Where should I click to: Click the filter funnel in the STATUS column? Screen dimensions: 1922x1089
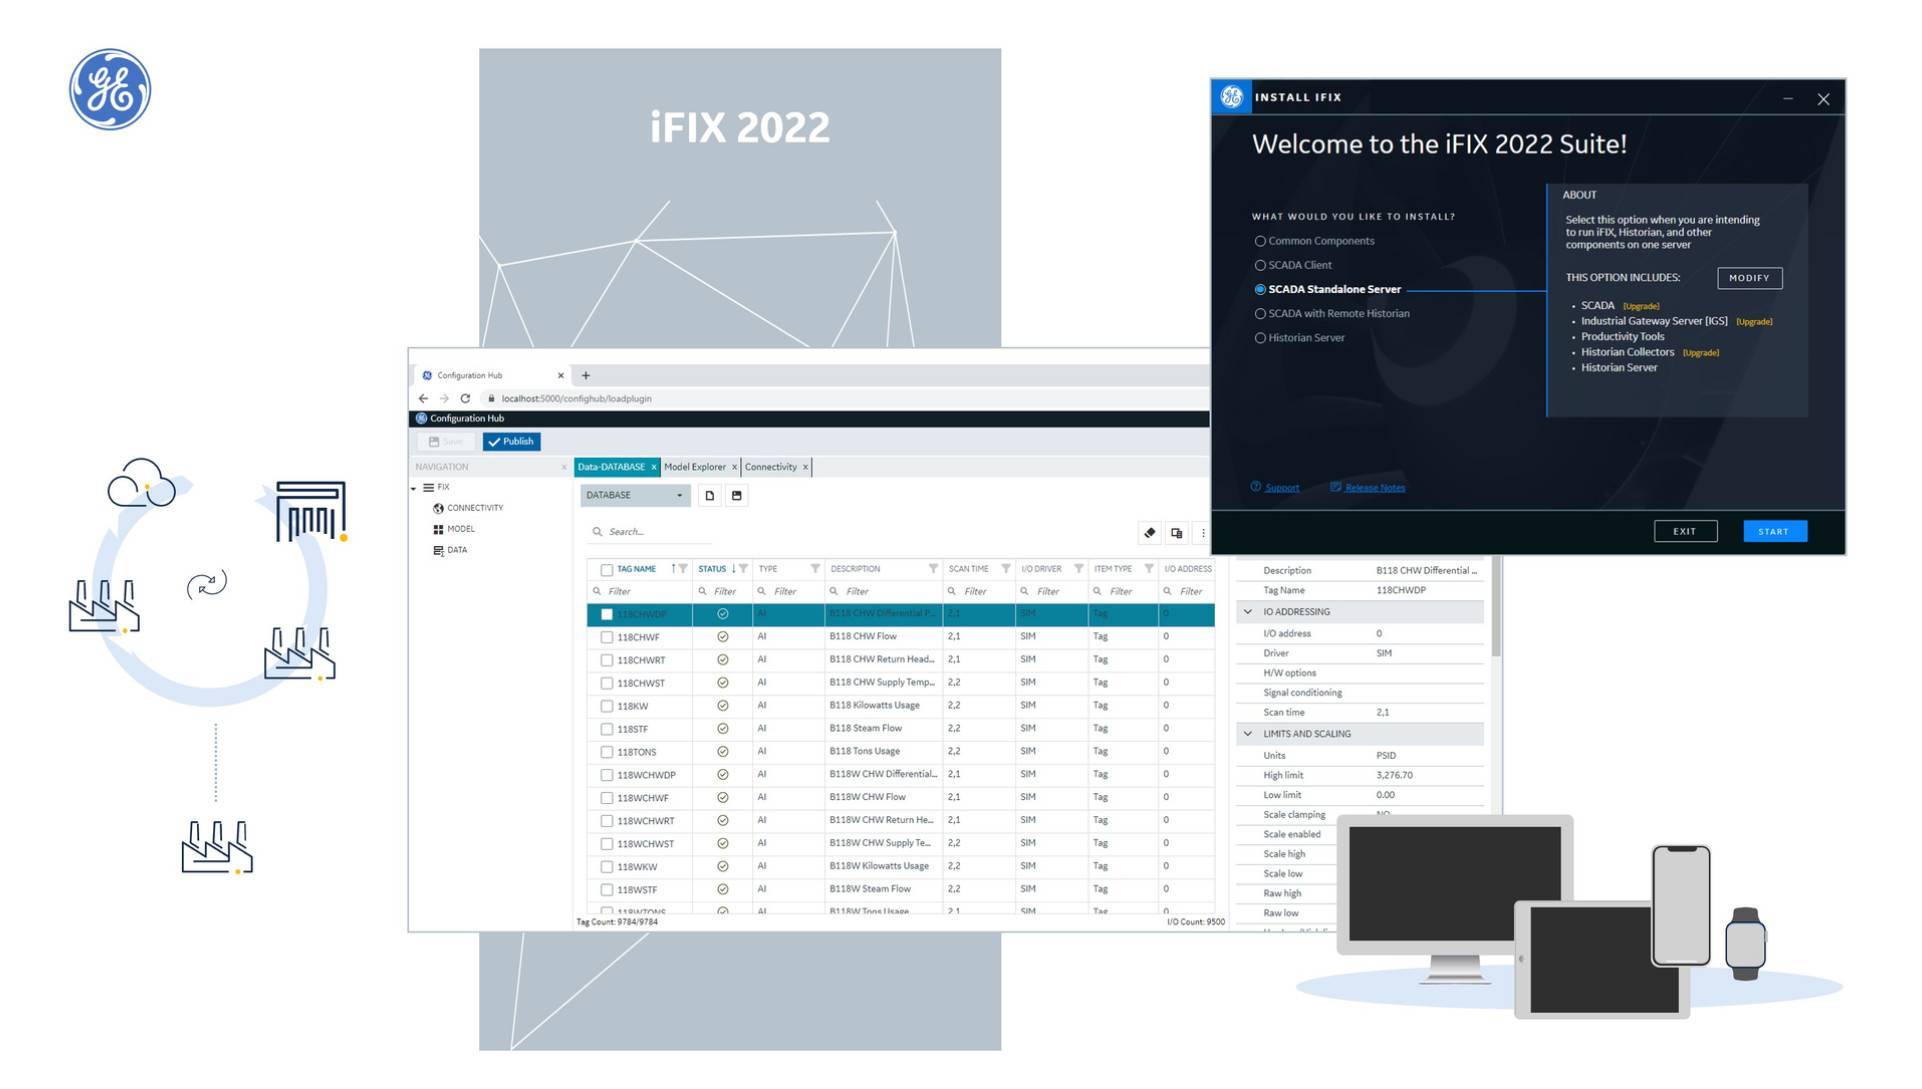(743, 569)
